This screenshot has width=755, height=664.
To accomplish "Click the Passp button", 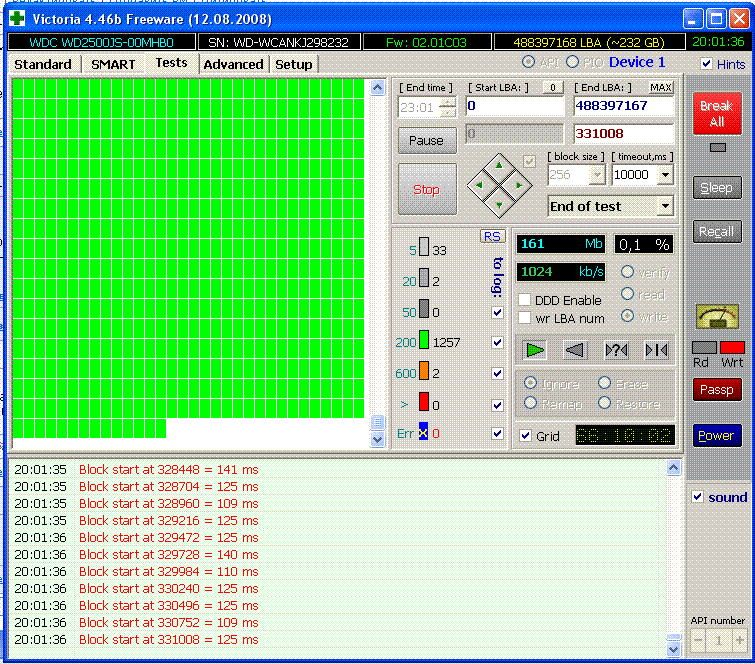I will (x=717, y=390).
